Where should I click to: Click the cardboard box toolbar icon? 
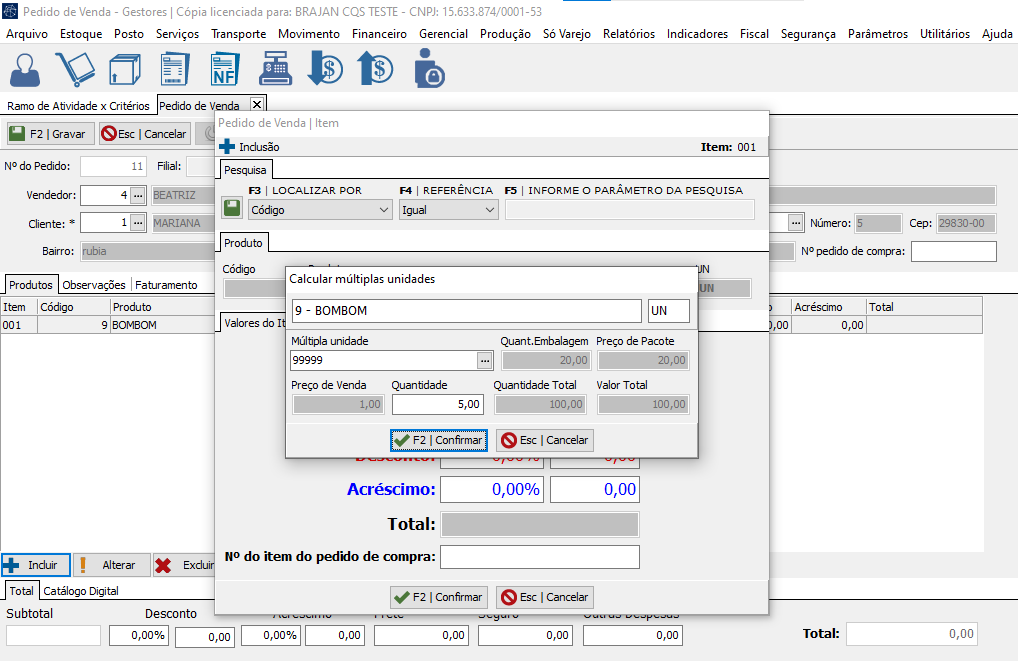pos(123,69)
